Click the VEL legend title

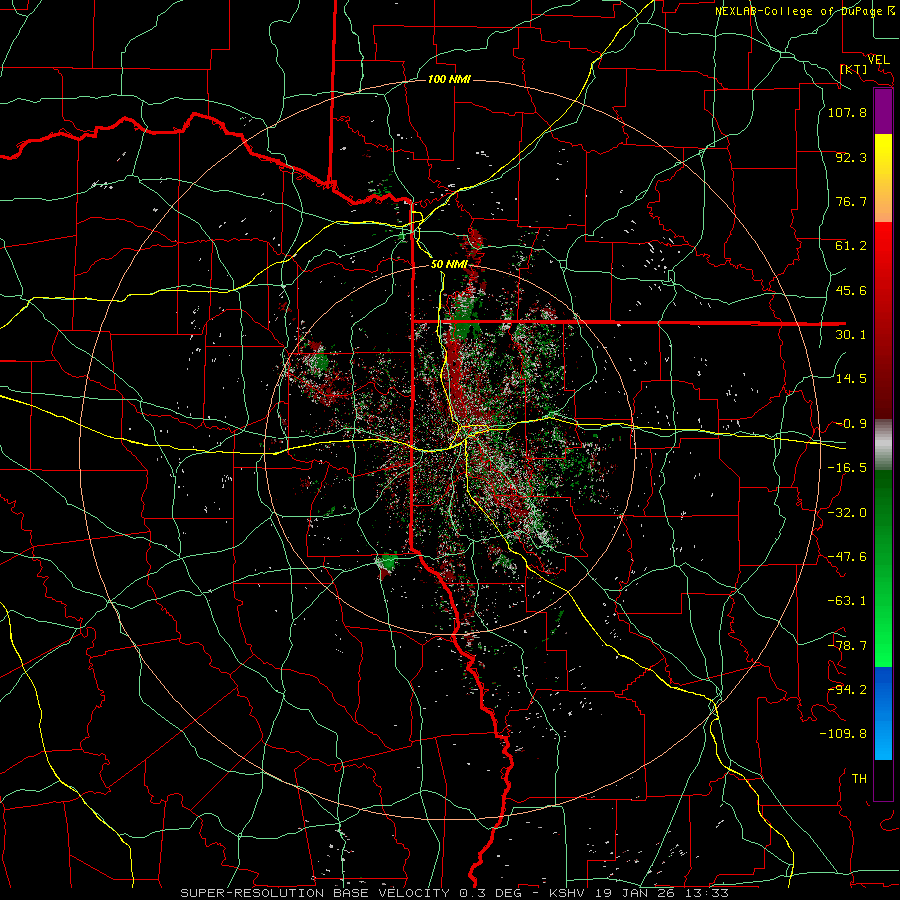878,60
